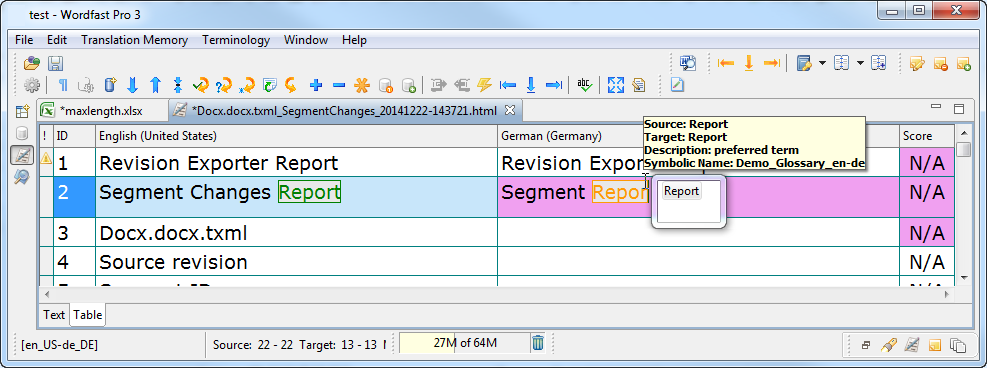
Task: Click the highlighted Report term in source
Action: (x=309, y=192)
